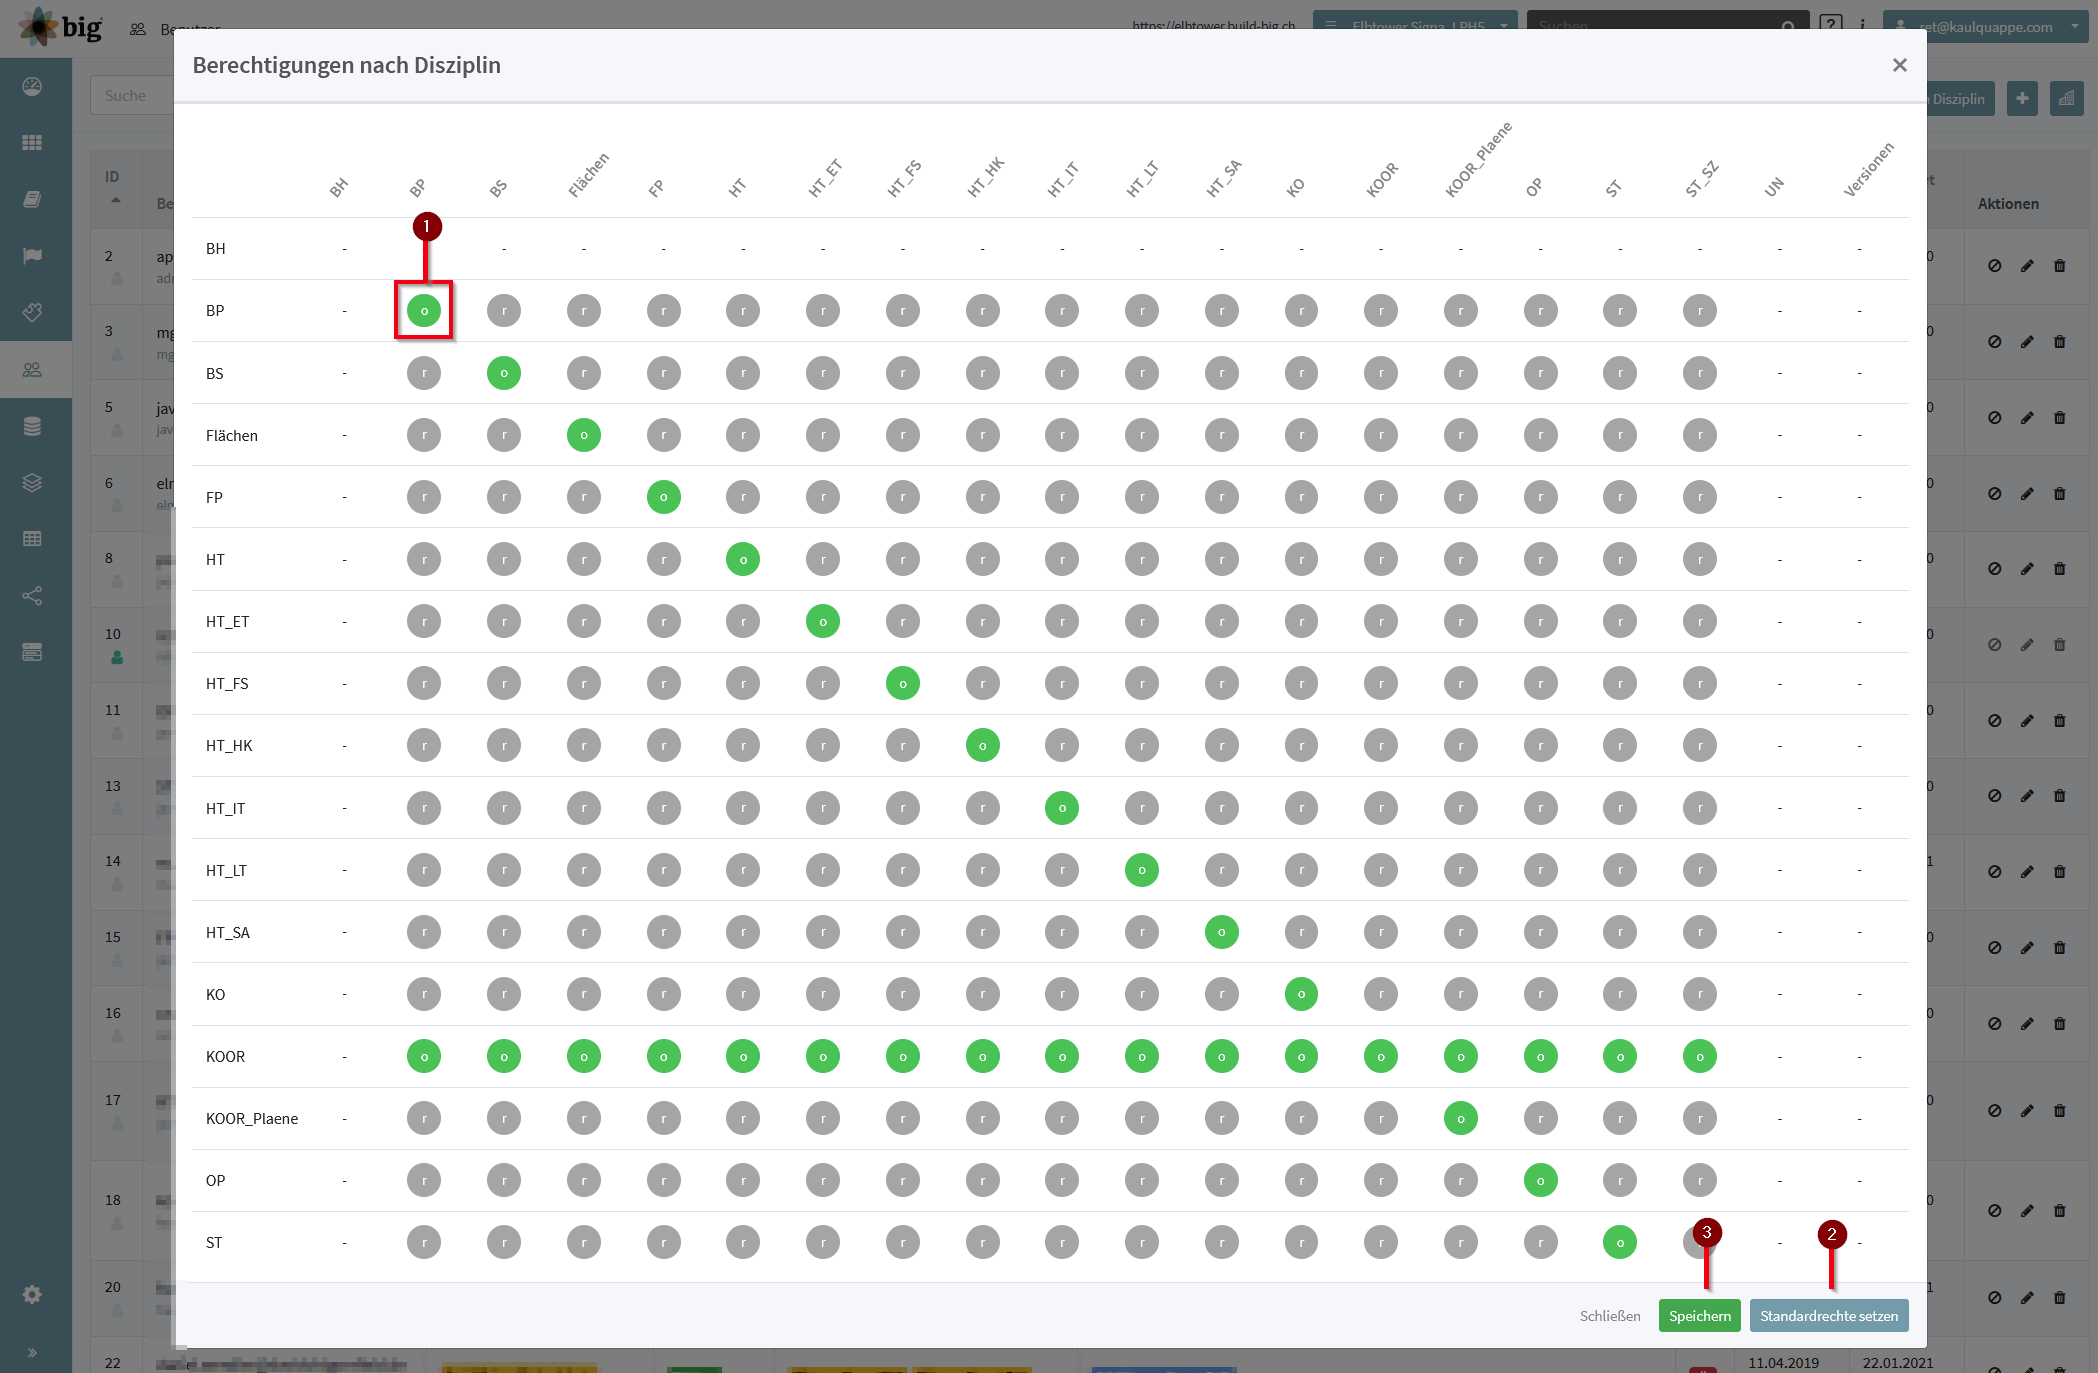Click the Flächen row label
Image resolution: width=2098 pixels, height=1373 pixels.
click(232, 436)
